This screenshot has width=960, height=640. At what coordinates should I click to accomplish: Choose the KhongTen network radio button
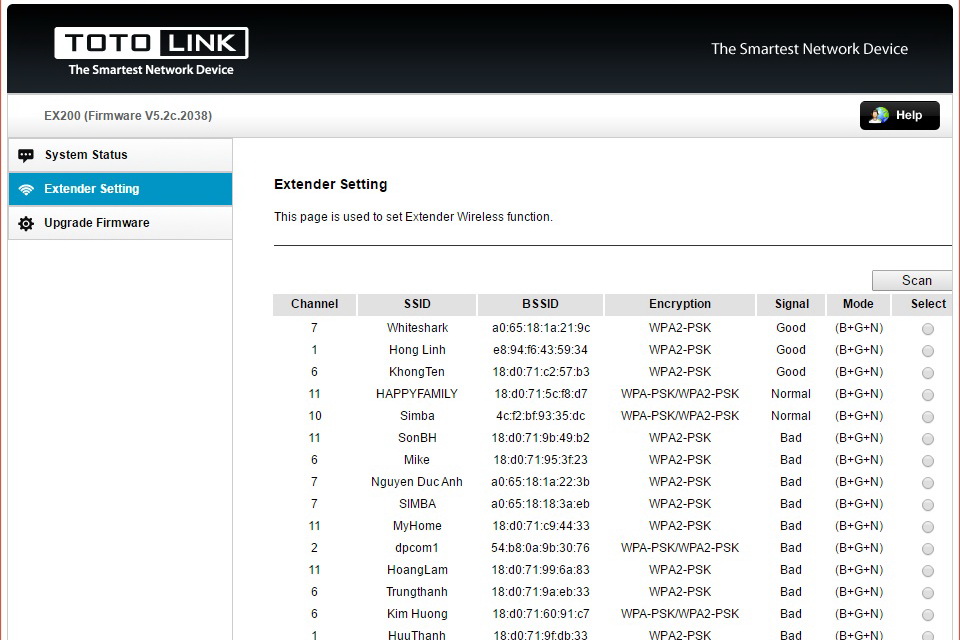click(928, 373)
